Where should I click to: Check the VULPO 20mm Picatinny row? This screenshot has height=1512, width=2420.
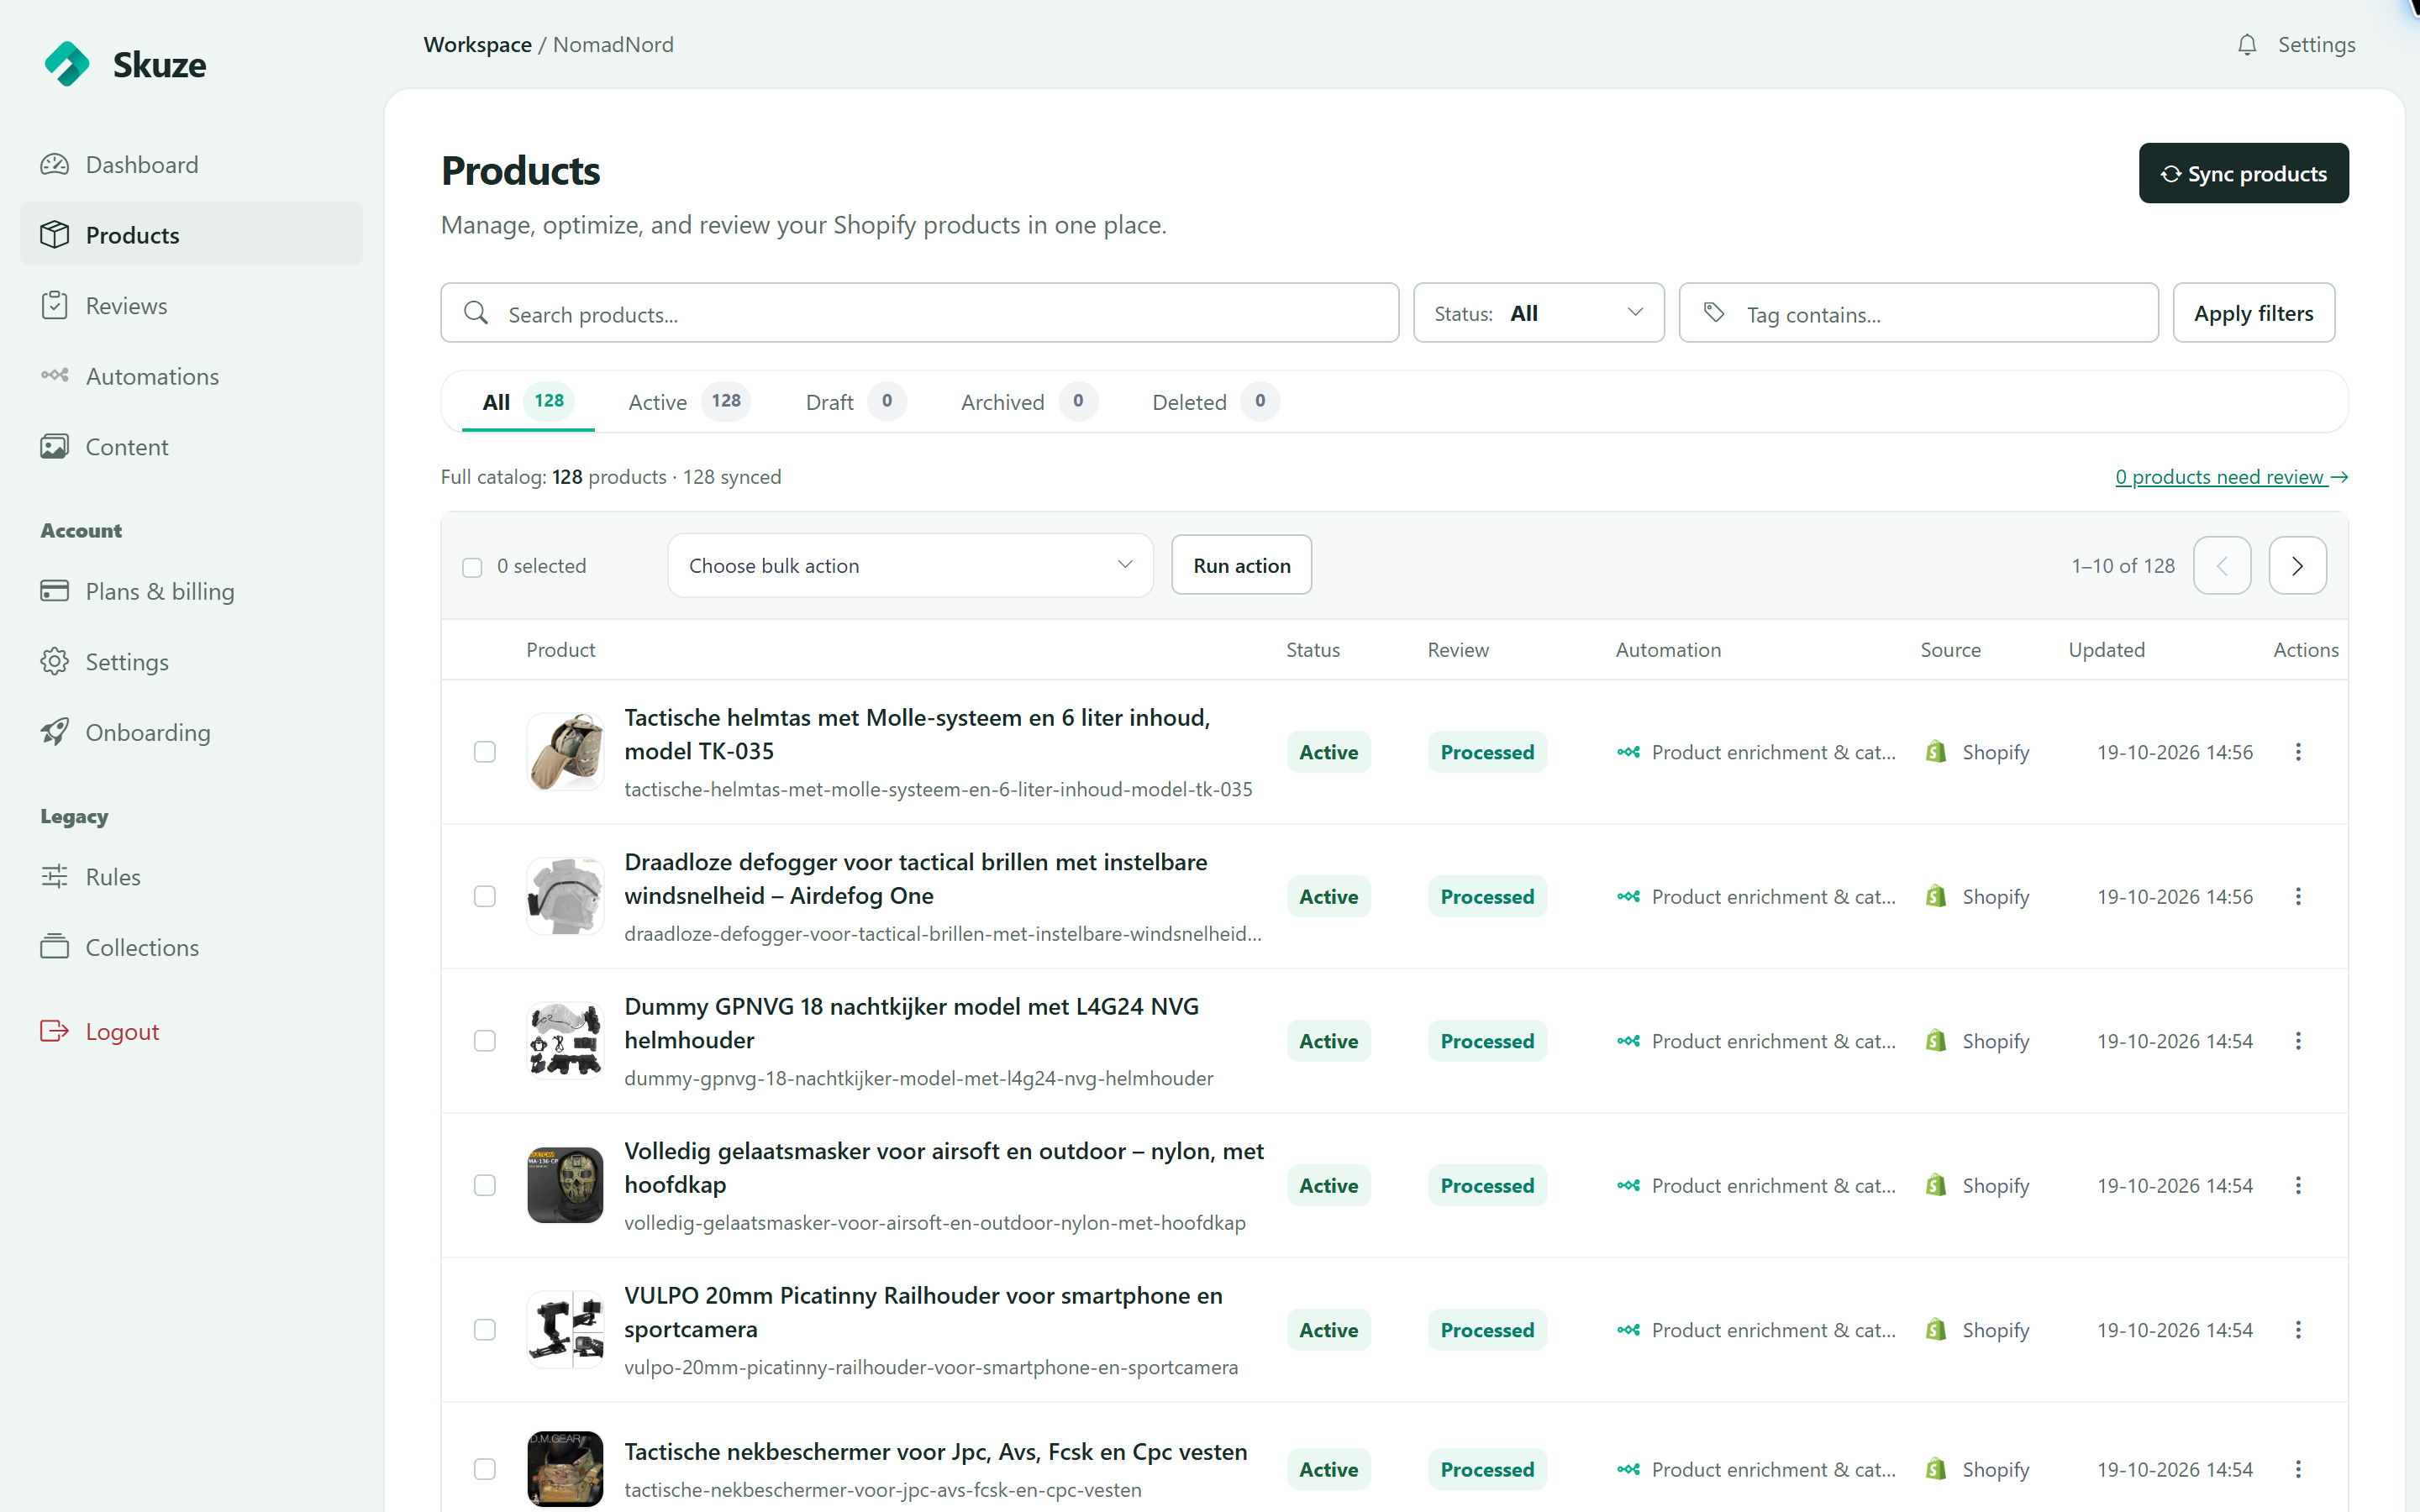(x=485, y=1330)
